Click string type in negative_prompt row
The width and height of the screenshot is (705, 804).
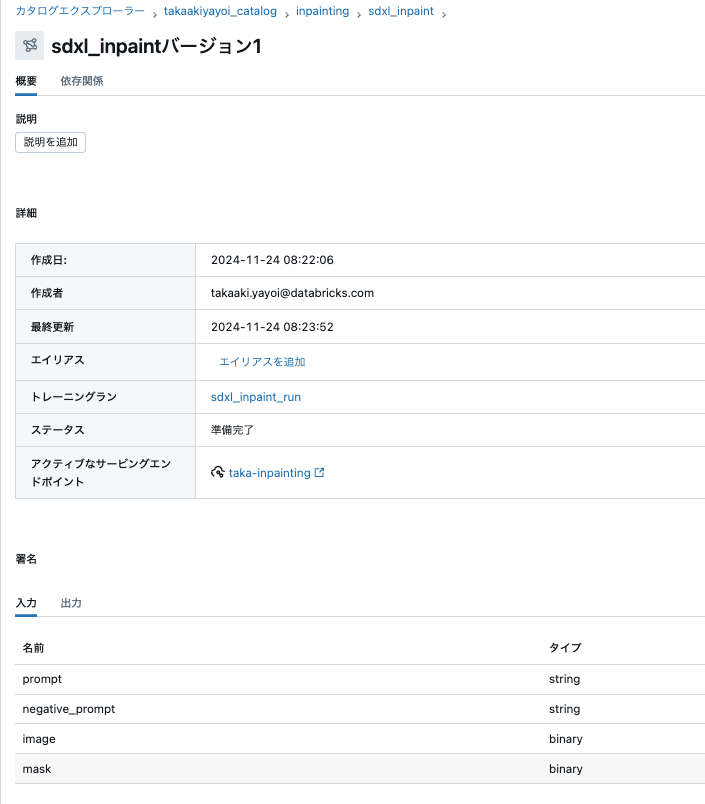point(565,709)
